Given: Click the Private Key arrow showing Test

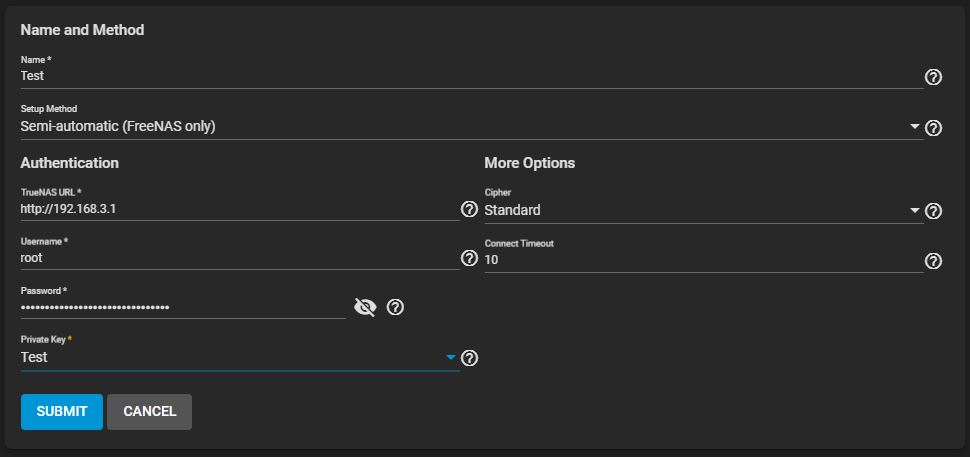Looking at the screenshot, I should click(x=451, y=357).
